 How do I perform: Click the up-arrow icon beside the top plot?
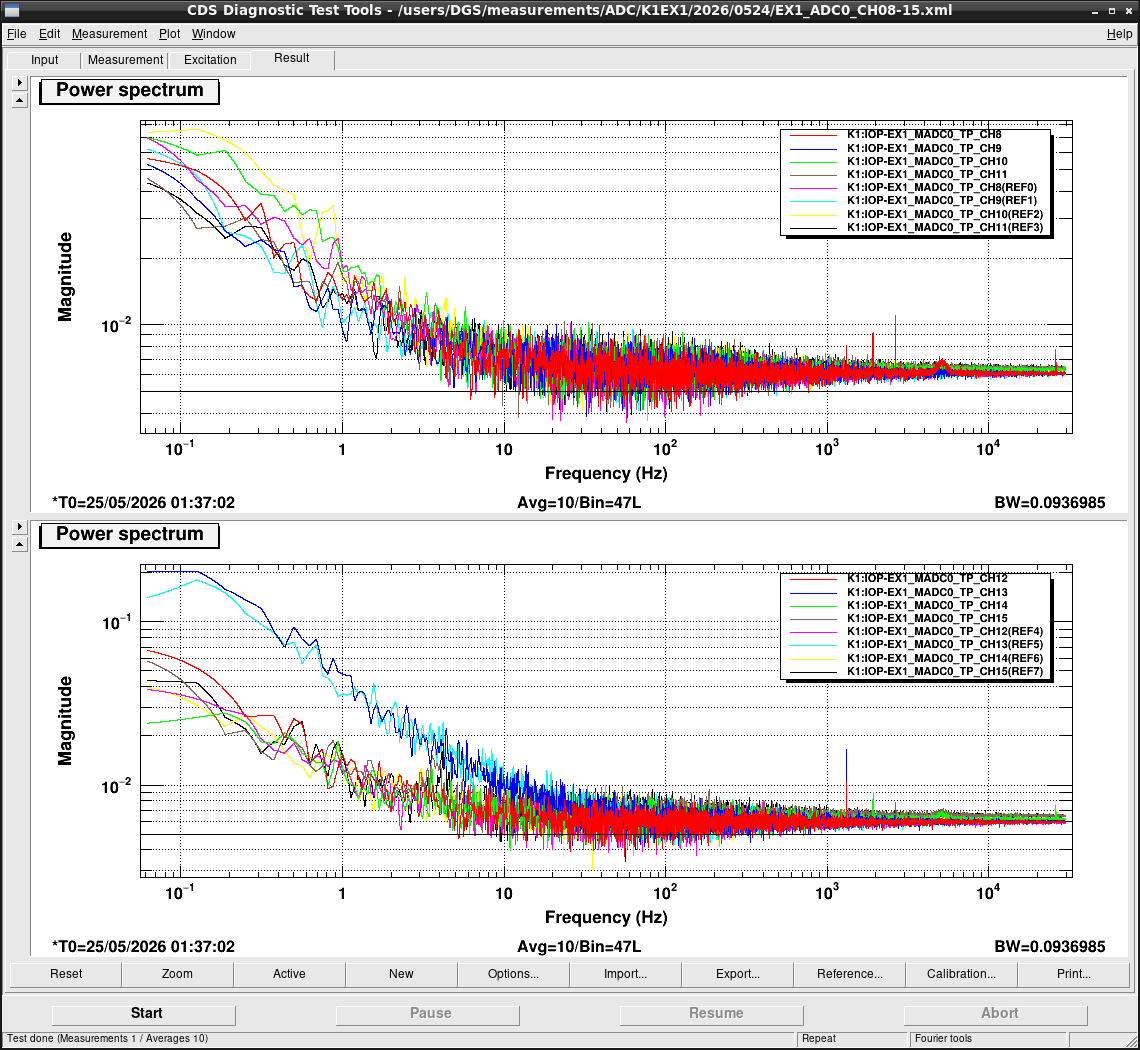click(20, 100)
